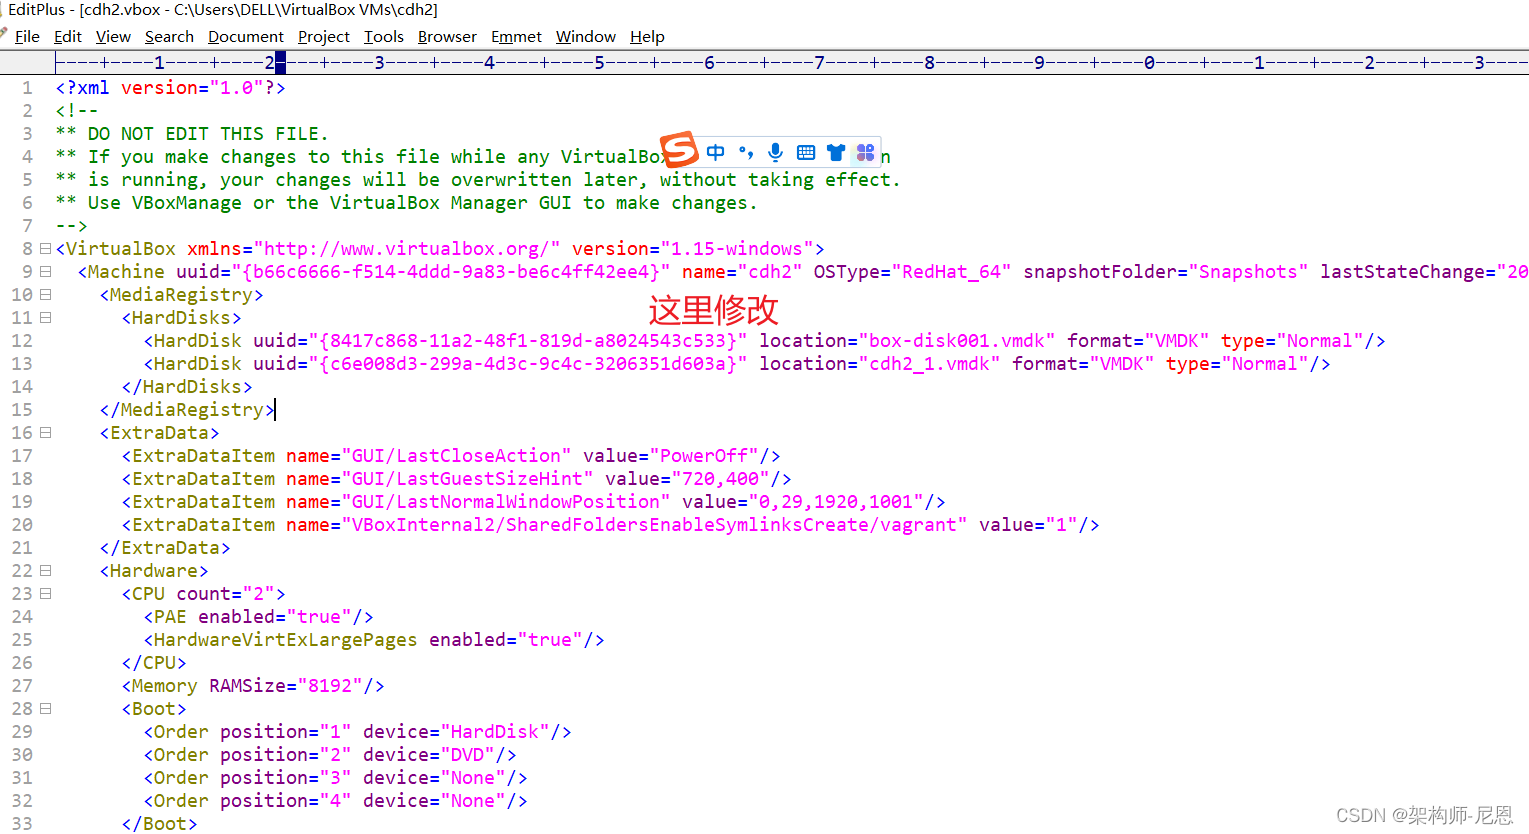Click the OSType value "RedHat_64"
1529x834 pixels.
click(952, 272)
